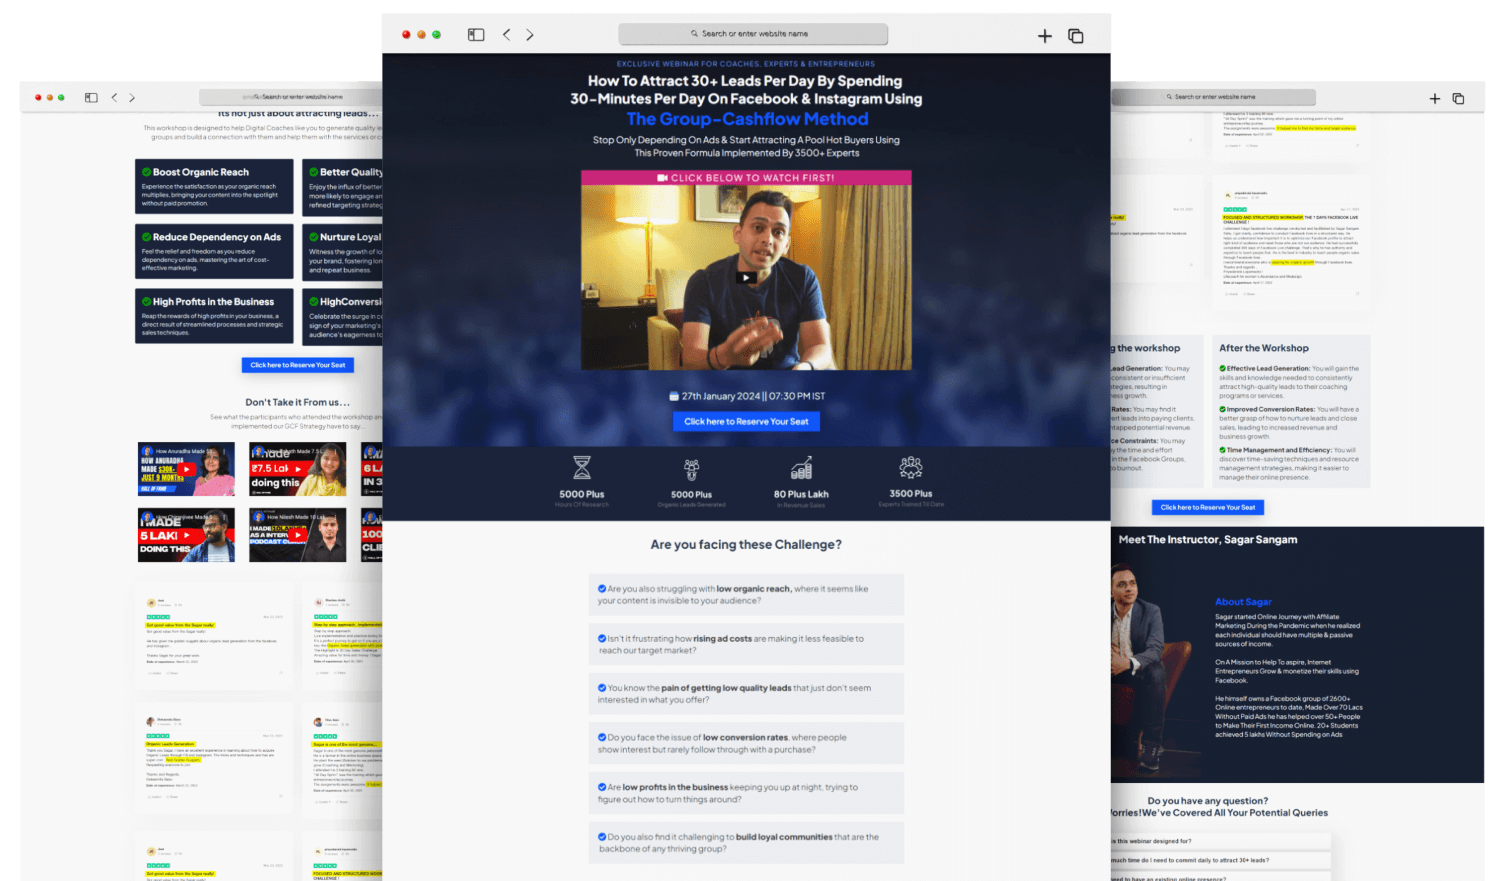The width and height of the screenshot is (1500, 881).
Task: Play the 'I Made 5 Lakh' testimonial video
Action: [186, 535]
